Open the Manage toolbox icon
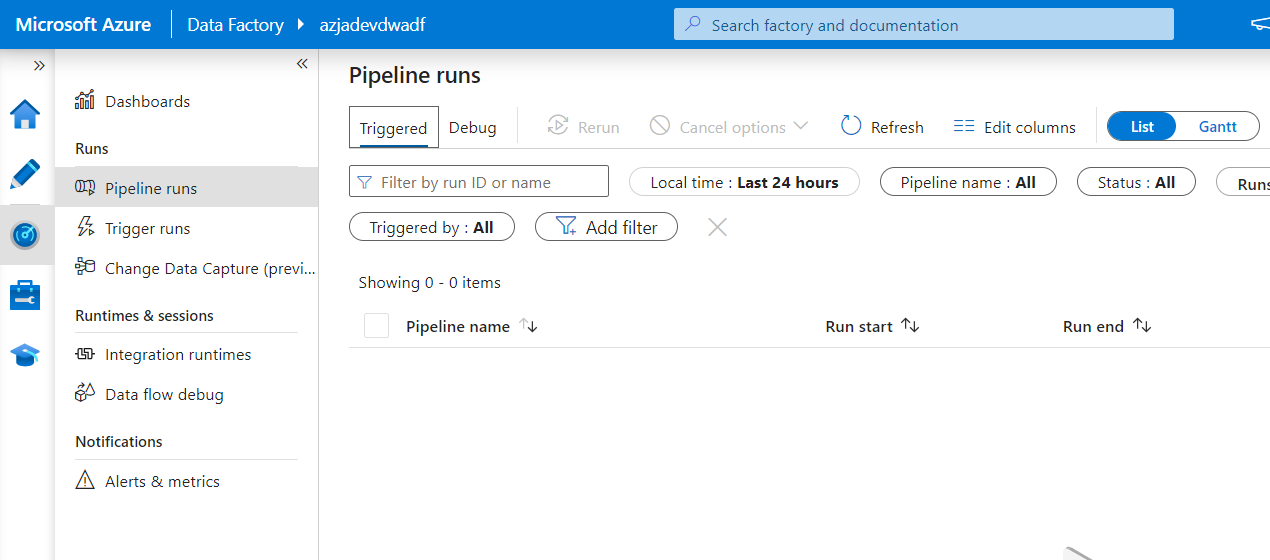The height and width of the screenshot is (560, 1270). pyautogui.click(x=25, y=295)
